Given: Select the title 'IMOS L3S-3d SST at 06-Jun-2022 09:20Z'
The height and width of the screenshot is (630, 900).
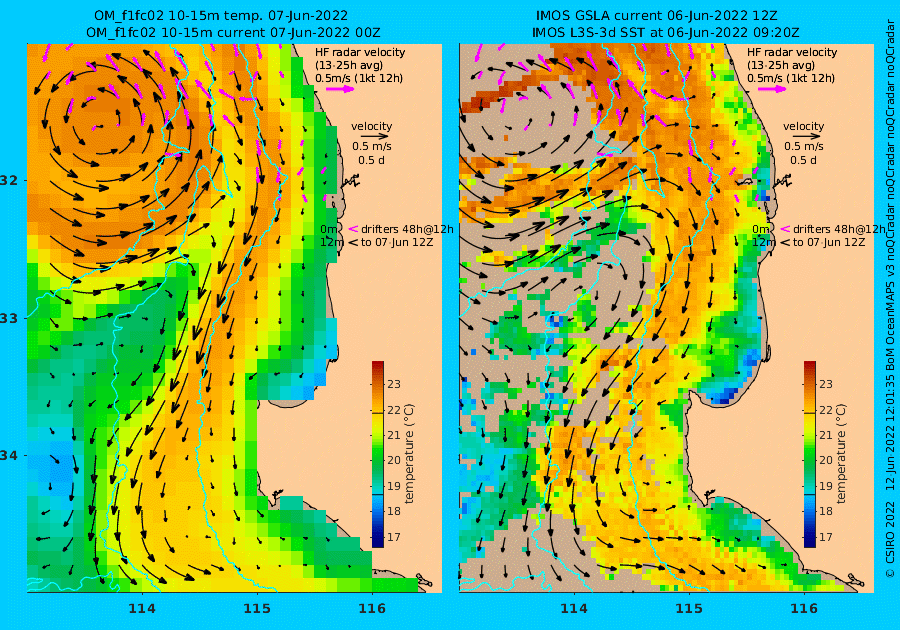Looking at the screenshot, I should point(665,33).
